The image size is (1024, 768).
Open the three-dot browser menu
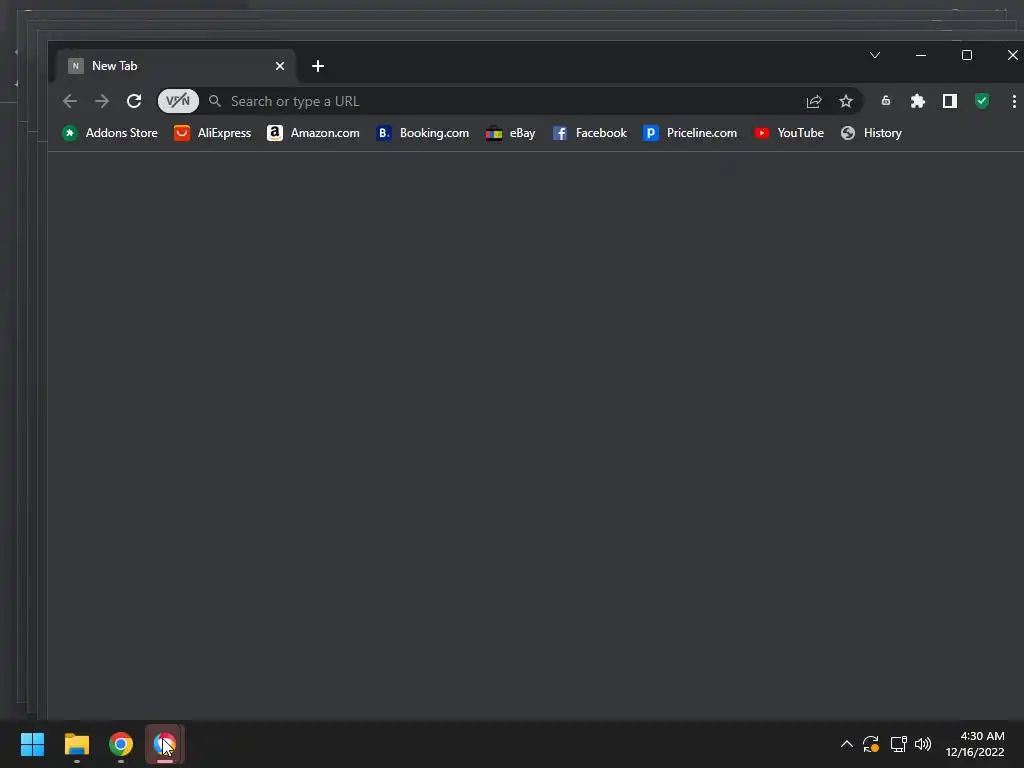(x=1014, y=101)
